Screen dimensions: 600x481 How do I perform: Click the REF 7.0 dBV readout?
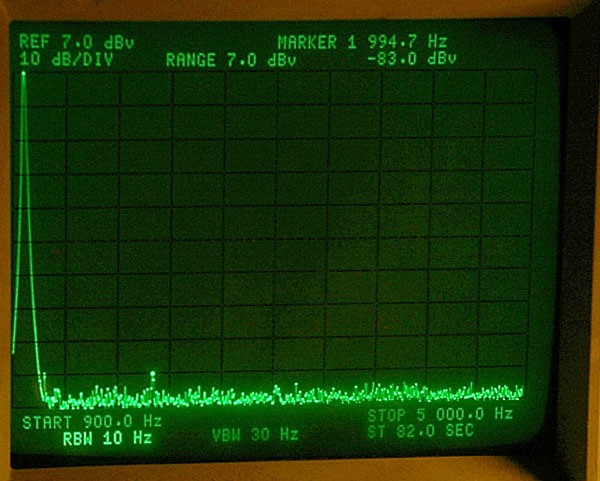77,42
